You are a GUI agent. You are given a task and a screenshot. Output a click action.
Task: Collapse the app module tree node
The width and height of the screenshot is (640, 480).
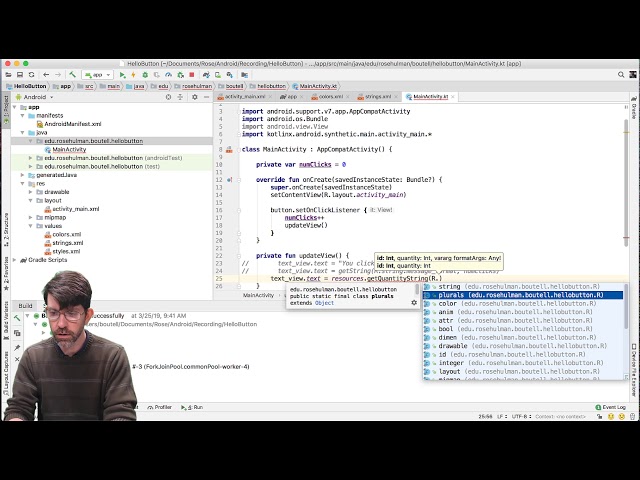point(15,107)
